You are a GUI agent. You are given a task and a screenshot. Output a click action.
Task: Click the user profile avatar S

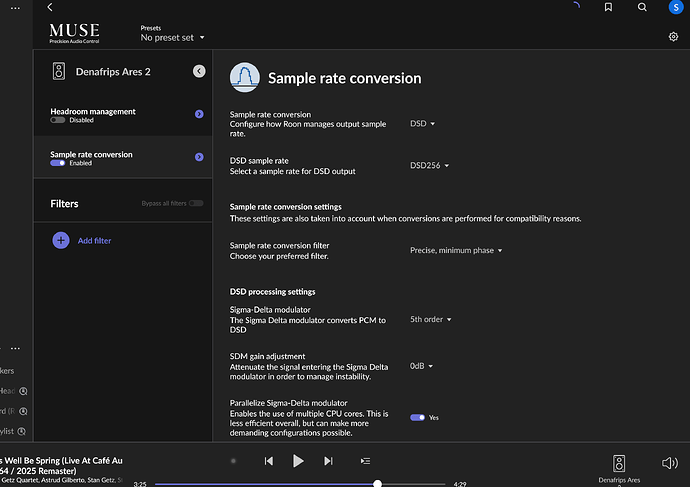point(675,7)
